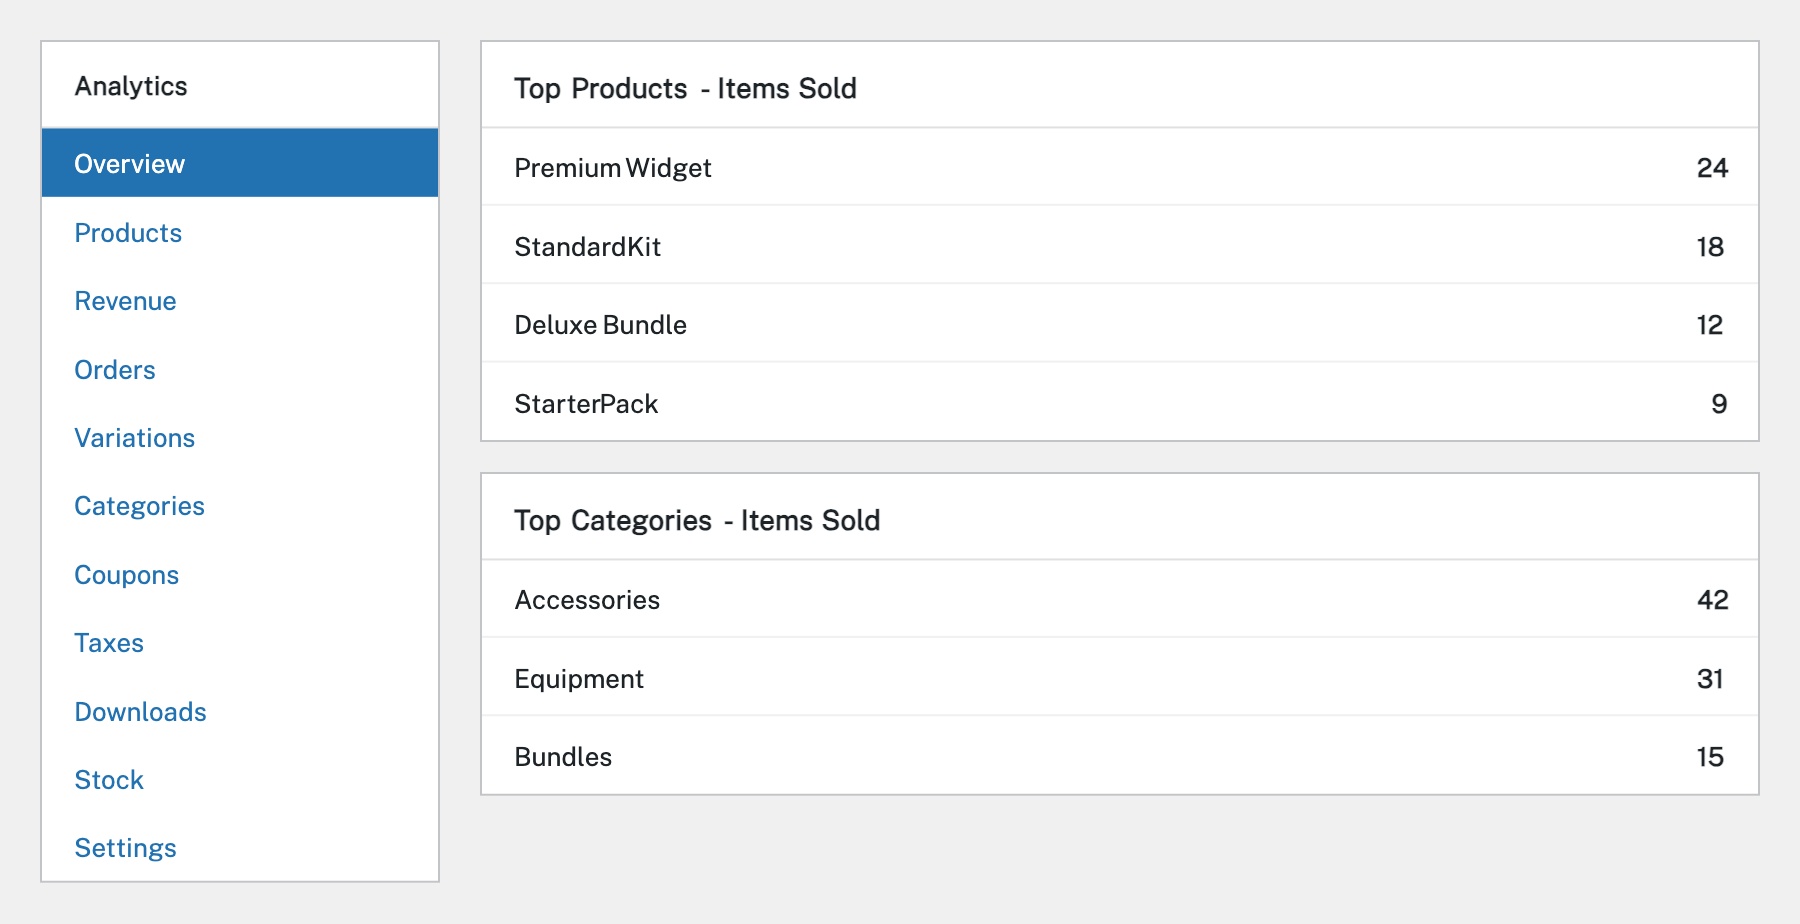1800x924 pixels.
Task: Click the Bundles category entry
Action: point(563,757)
